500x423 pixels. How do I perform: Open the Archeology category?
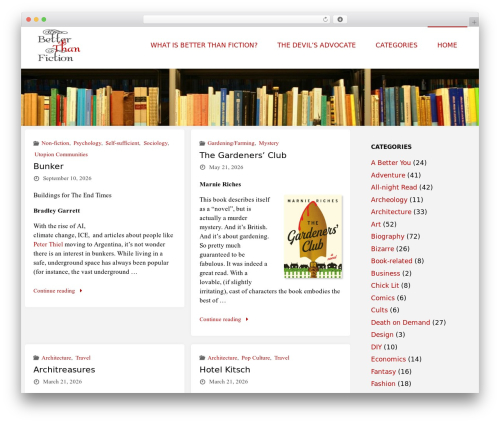click(389, 200)
